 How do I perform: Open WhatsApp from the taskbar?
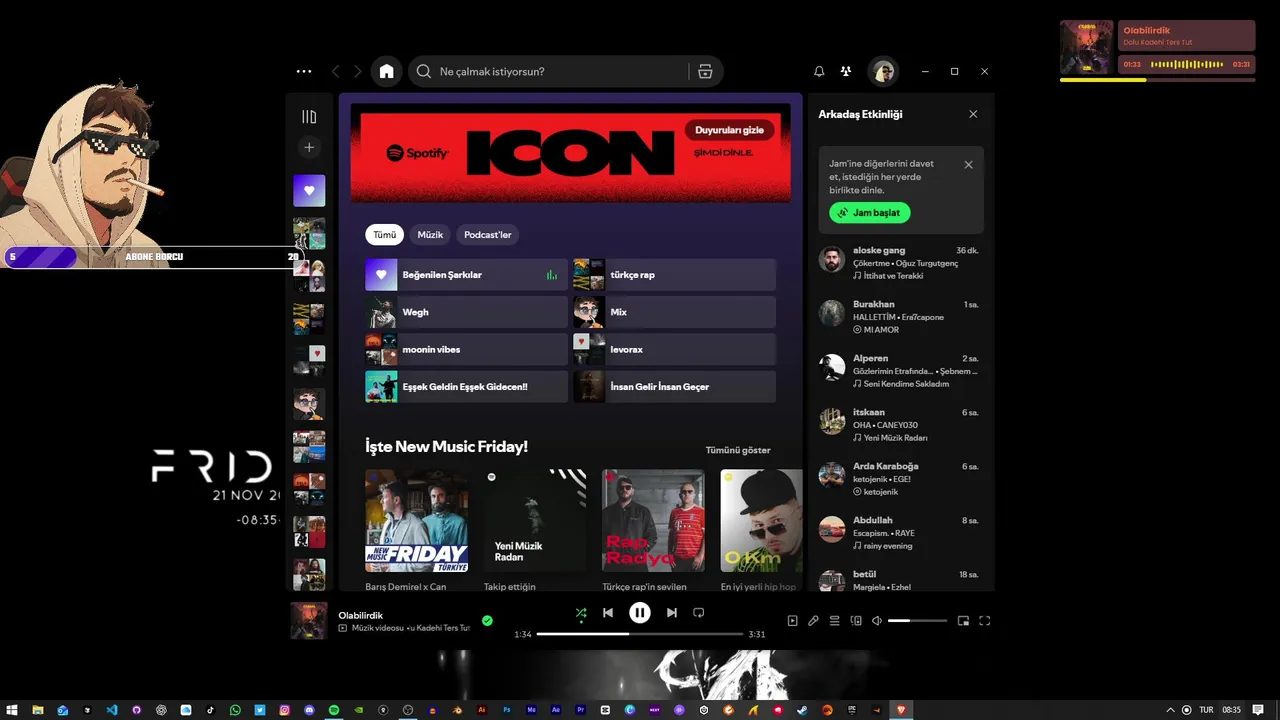[x=235, y=710]
